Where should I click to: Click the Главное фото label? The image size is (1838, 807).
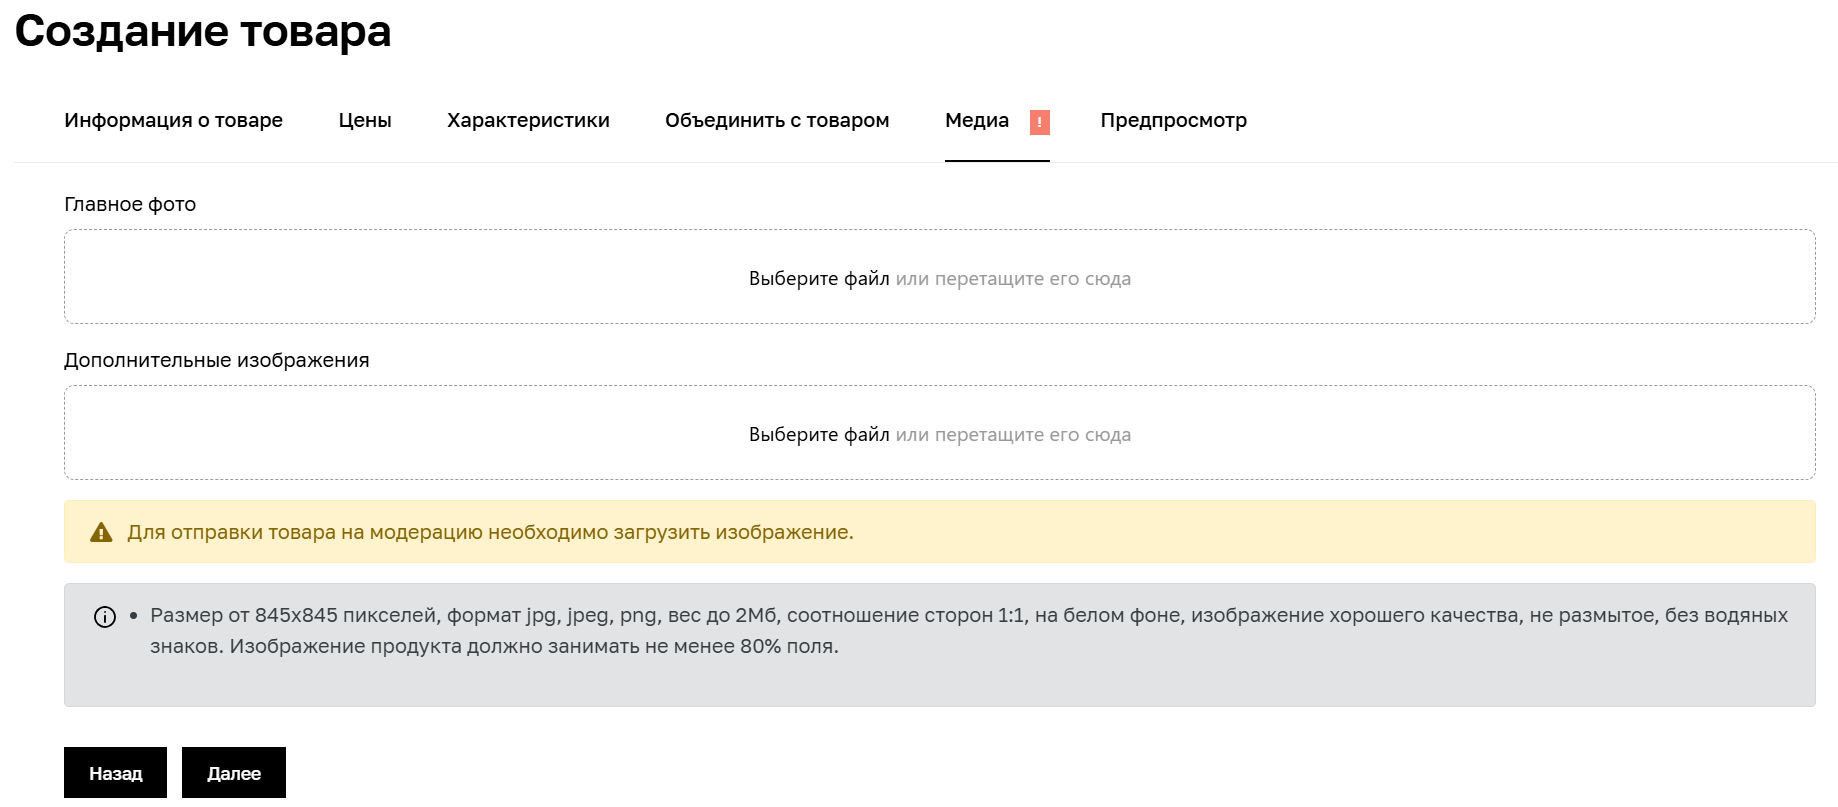pos(129,204)
